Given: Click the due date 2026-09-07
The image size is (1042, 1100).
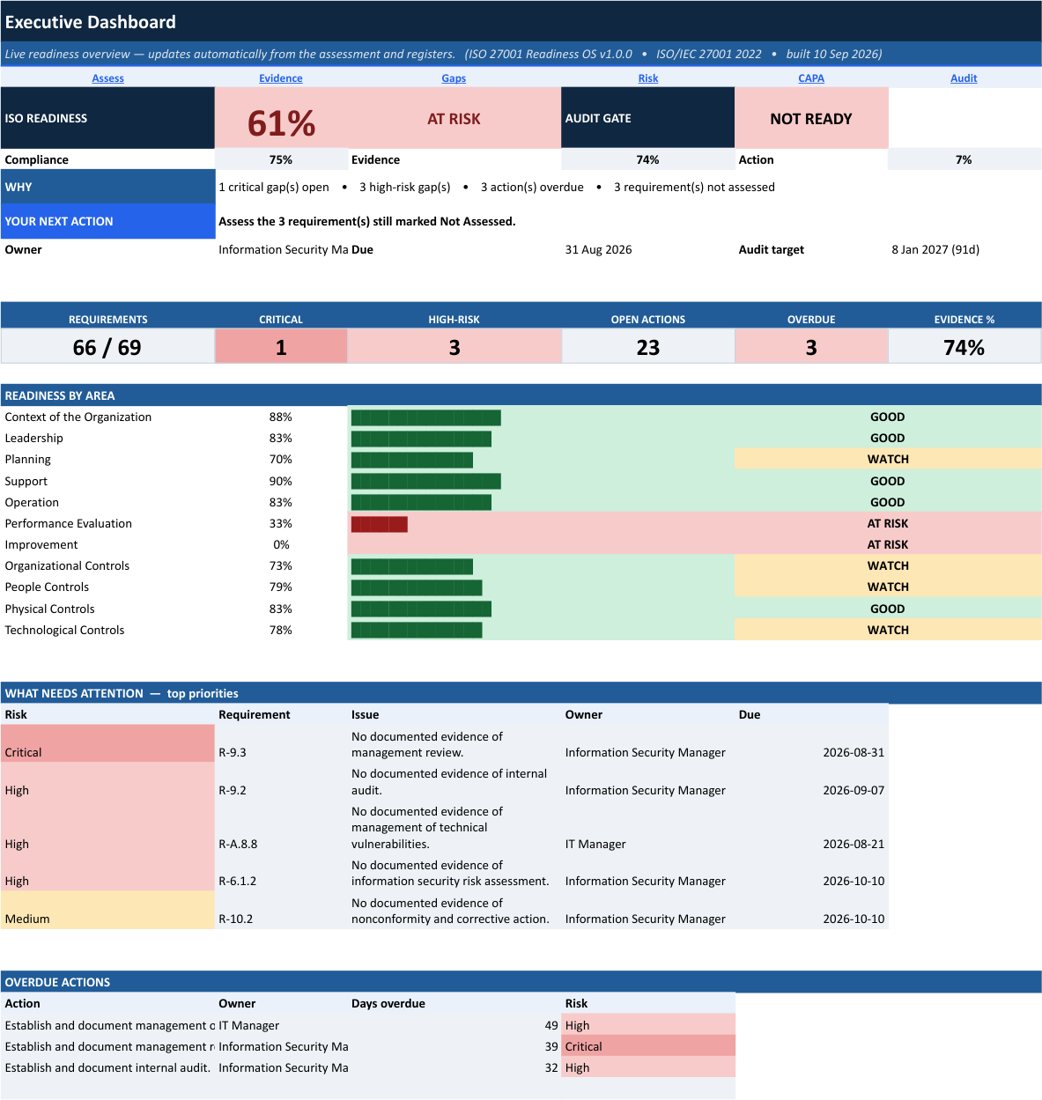Looking at the screenshot, I should click(x=853, y=790).
